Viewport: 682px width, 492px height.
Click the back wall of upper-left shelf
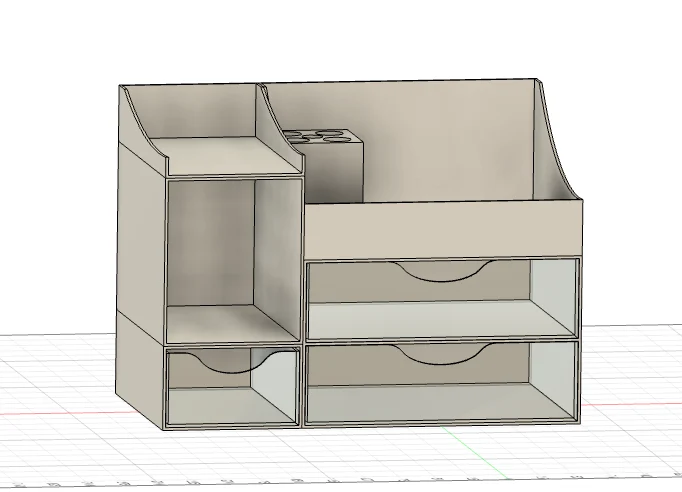click(x=204, y=112)
